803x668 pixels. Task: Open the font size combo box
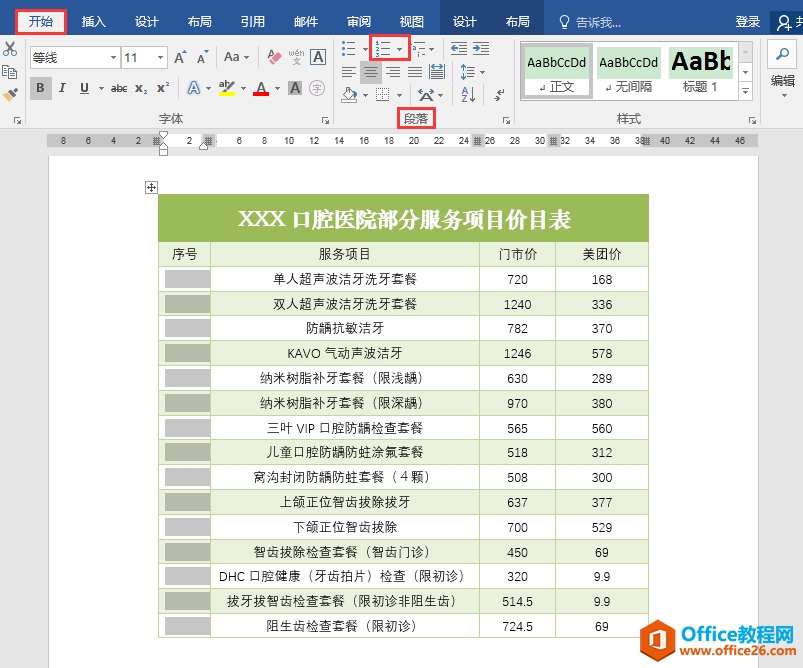pos(145,57)
